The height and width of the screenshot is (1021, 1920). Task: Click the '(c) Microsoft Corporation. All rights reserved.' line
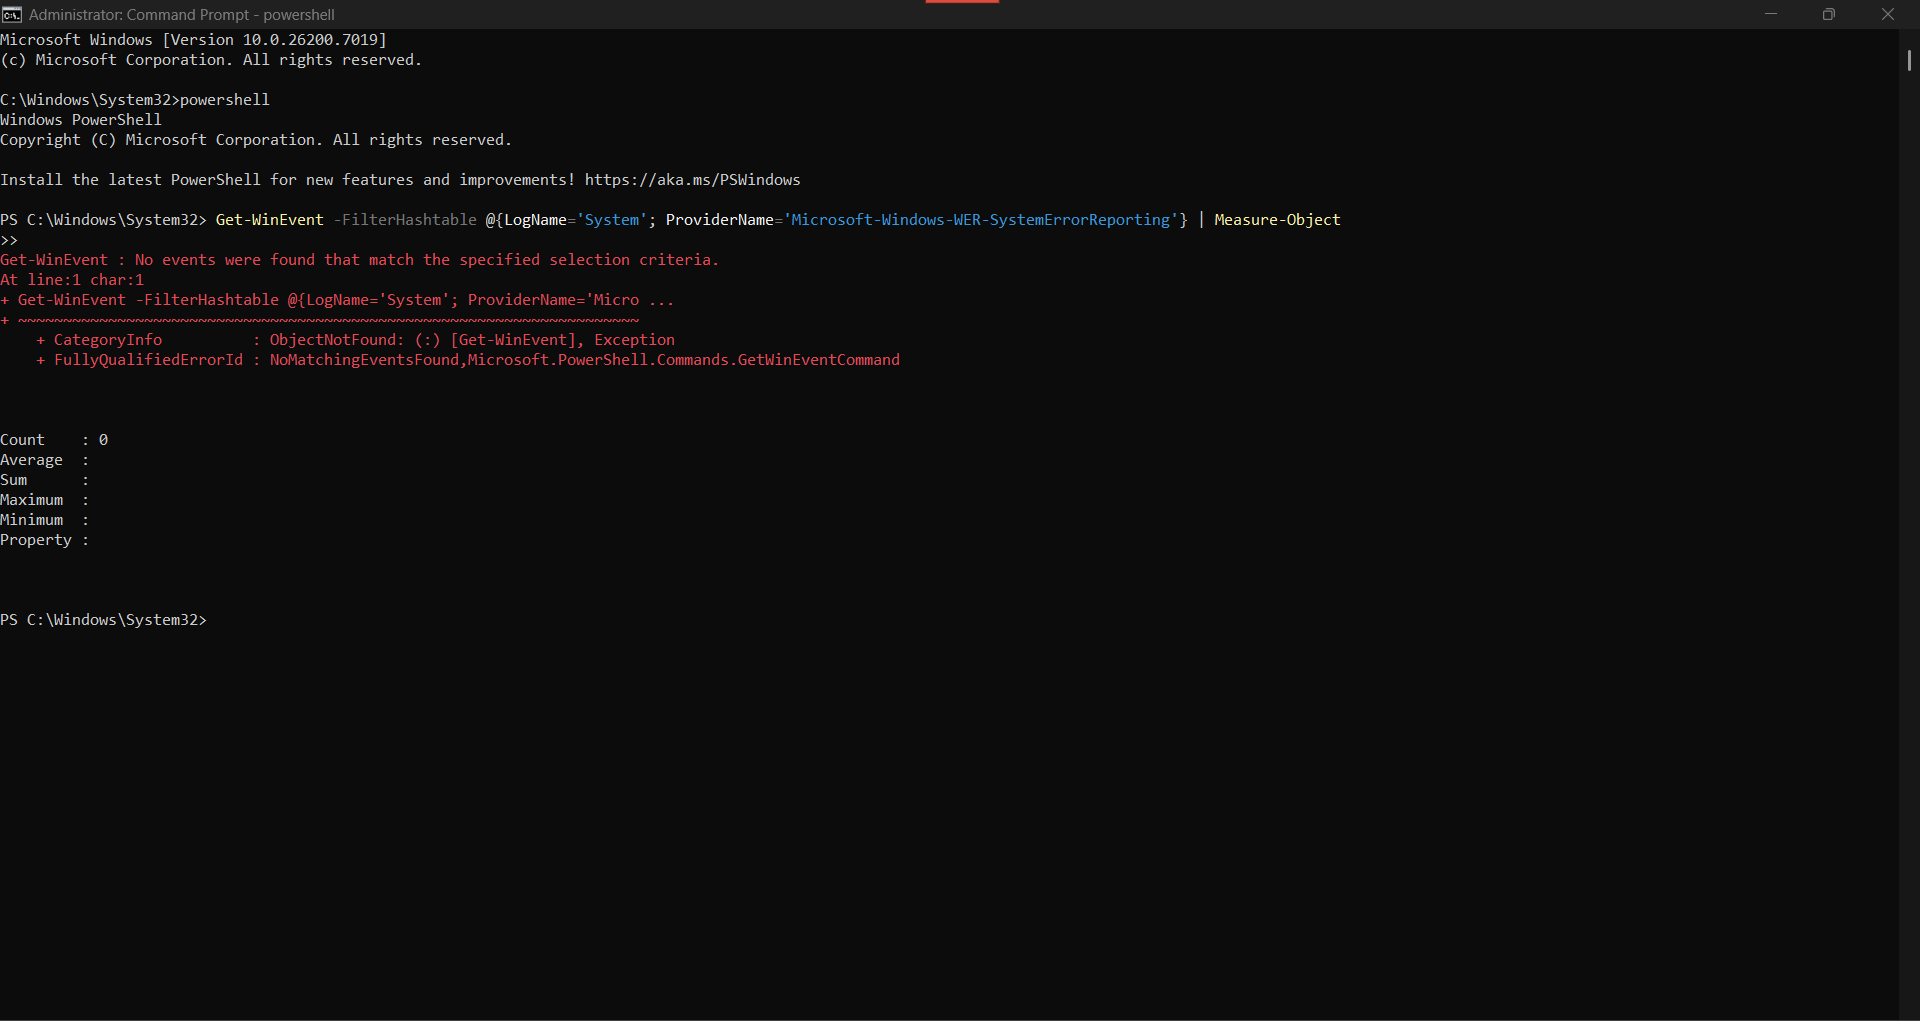[x=211, y=60]
